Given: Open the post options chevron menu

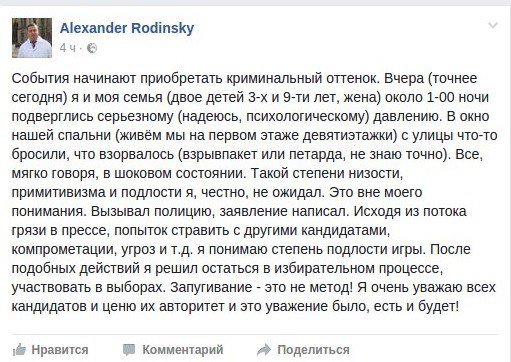Looking at the screenshot, I should click(x=493, y=25).
